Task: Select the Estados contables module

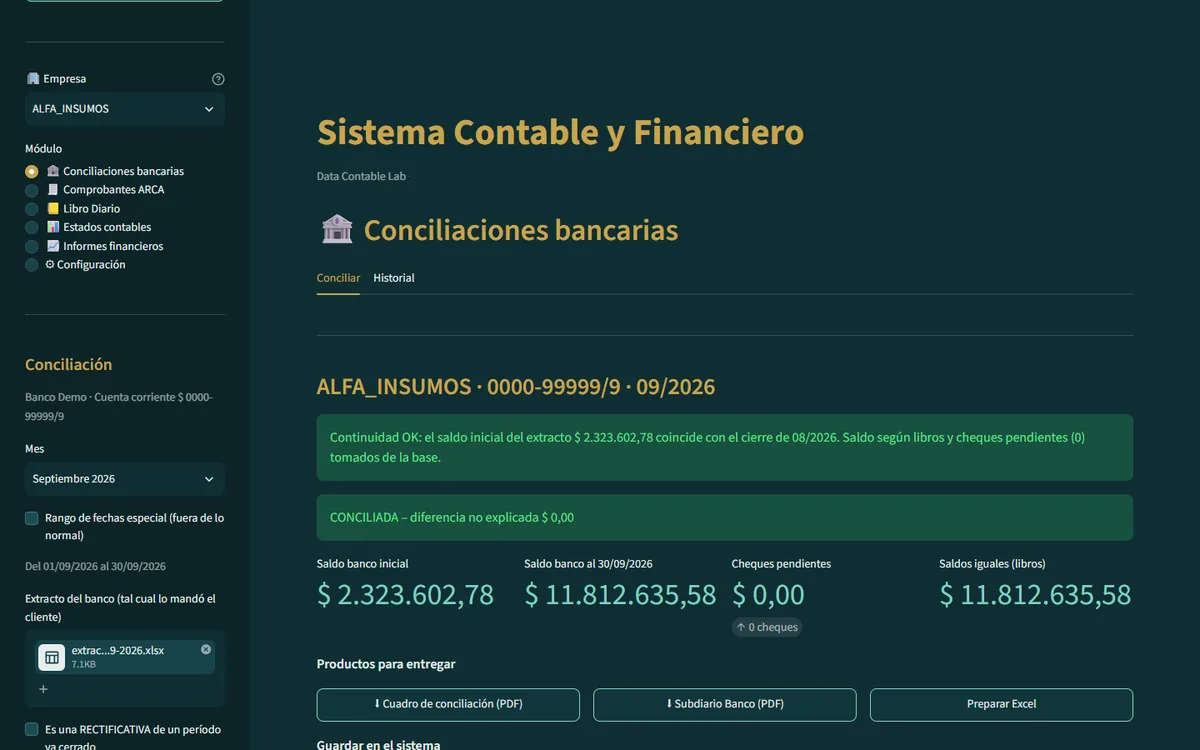Action: point(89,227)
